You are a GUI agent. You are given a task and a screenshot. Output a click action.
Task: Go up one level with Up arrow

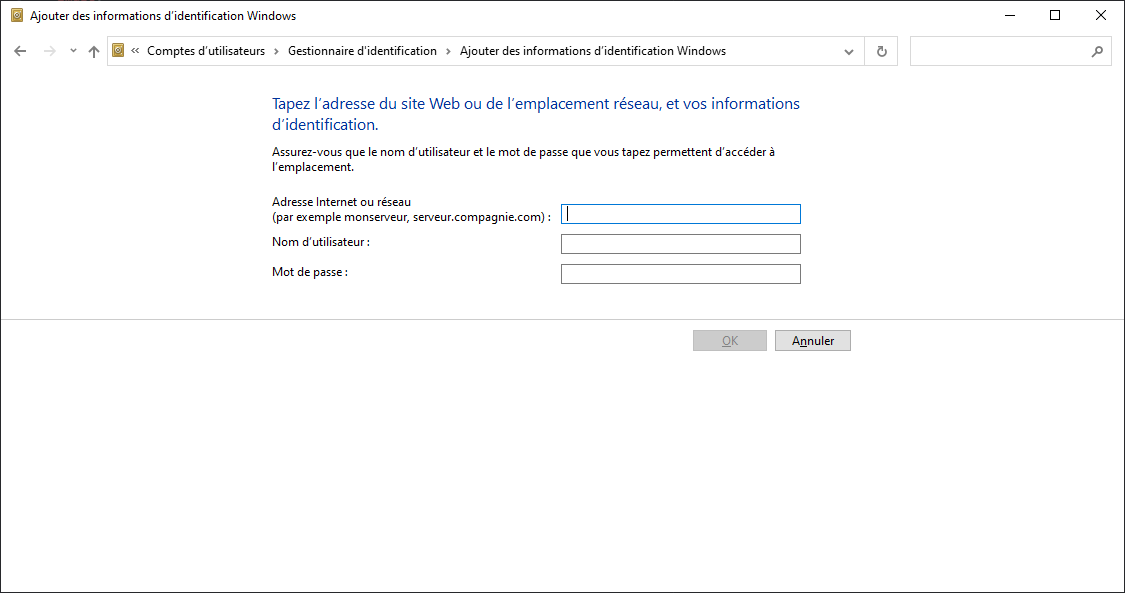pos(94,51)
